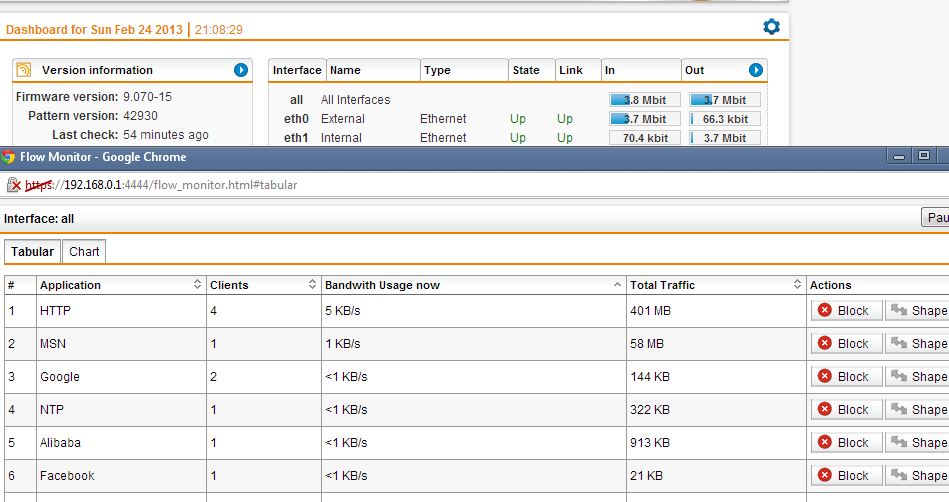This screenshot has height=502, width=949.
Task: Click the HTTP total traffic 401 MB cell
Action: pos(716,311)
